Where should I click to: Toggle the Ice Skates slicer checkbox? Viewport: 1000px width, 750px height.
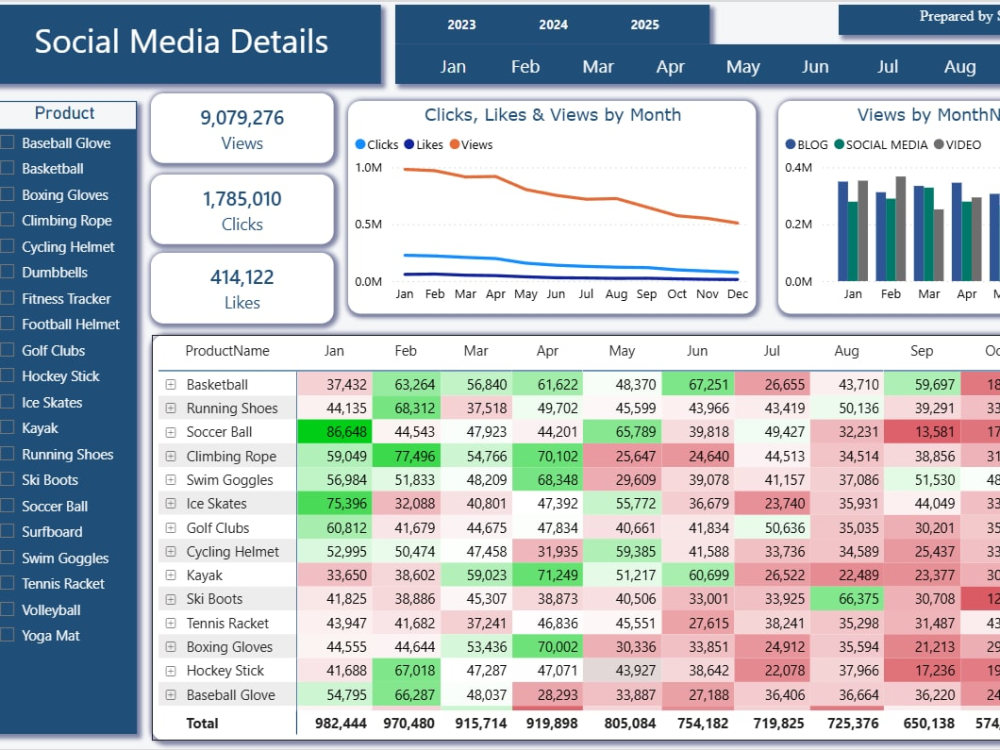[x=7, y=402]
